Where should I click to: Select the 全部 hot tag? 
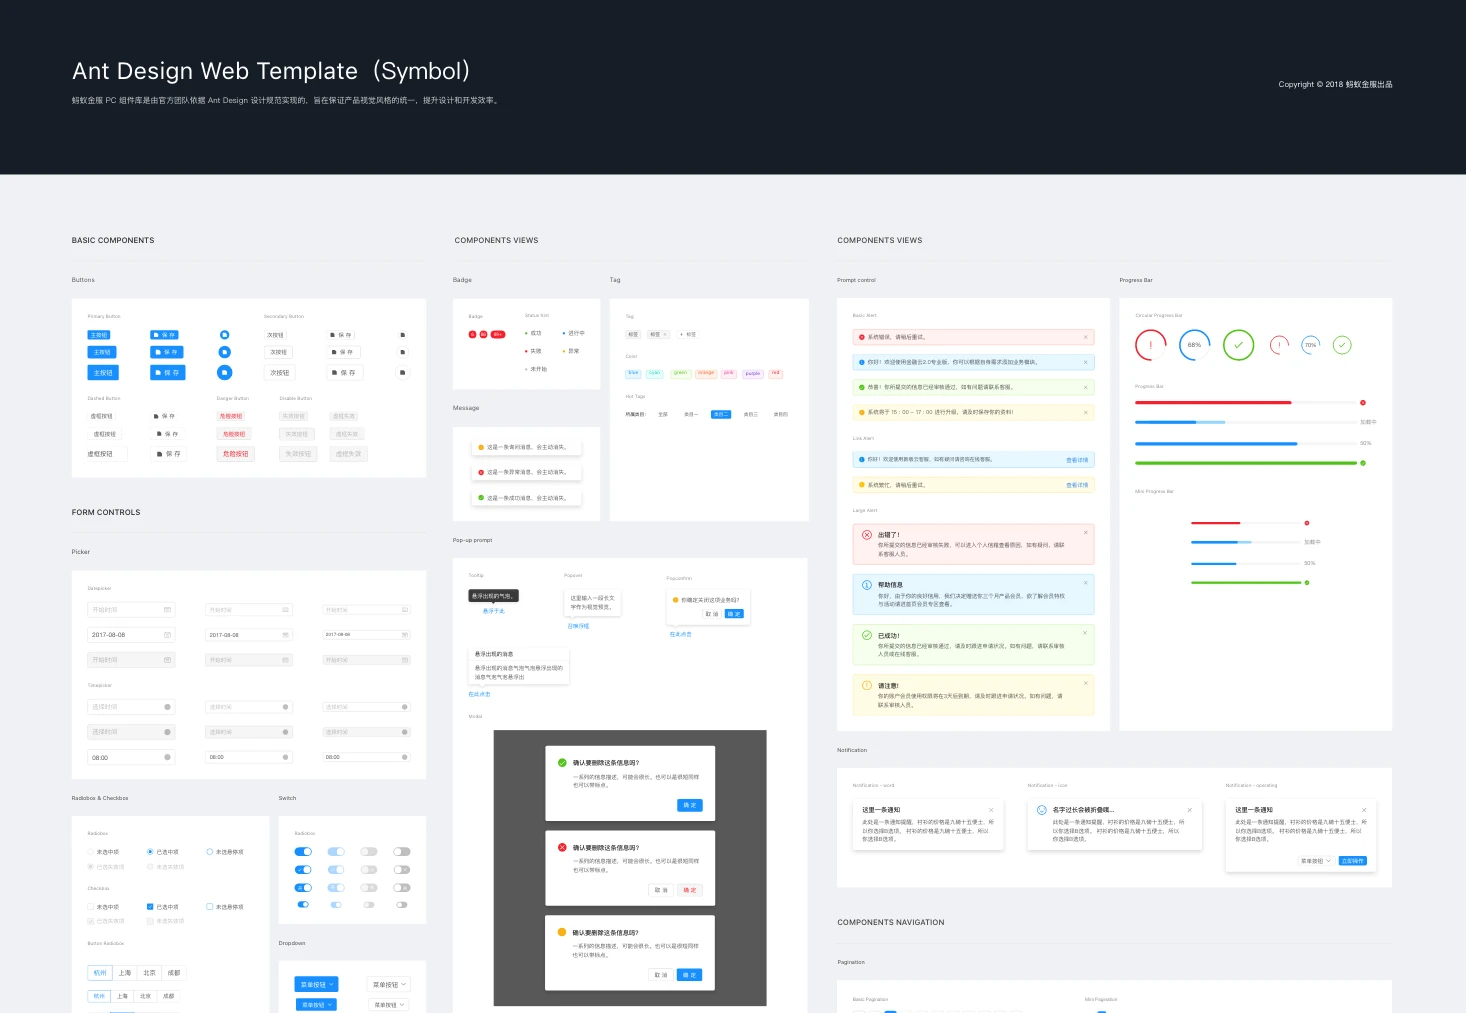pos(663,414)
